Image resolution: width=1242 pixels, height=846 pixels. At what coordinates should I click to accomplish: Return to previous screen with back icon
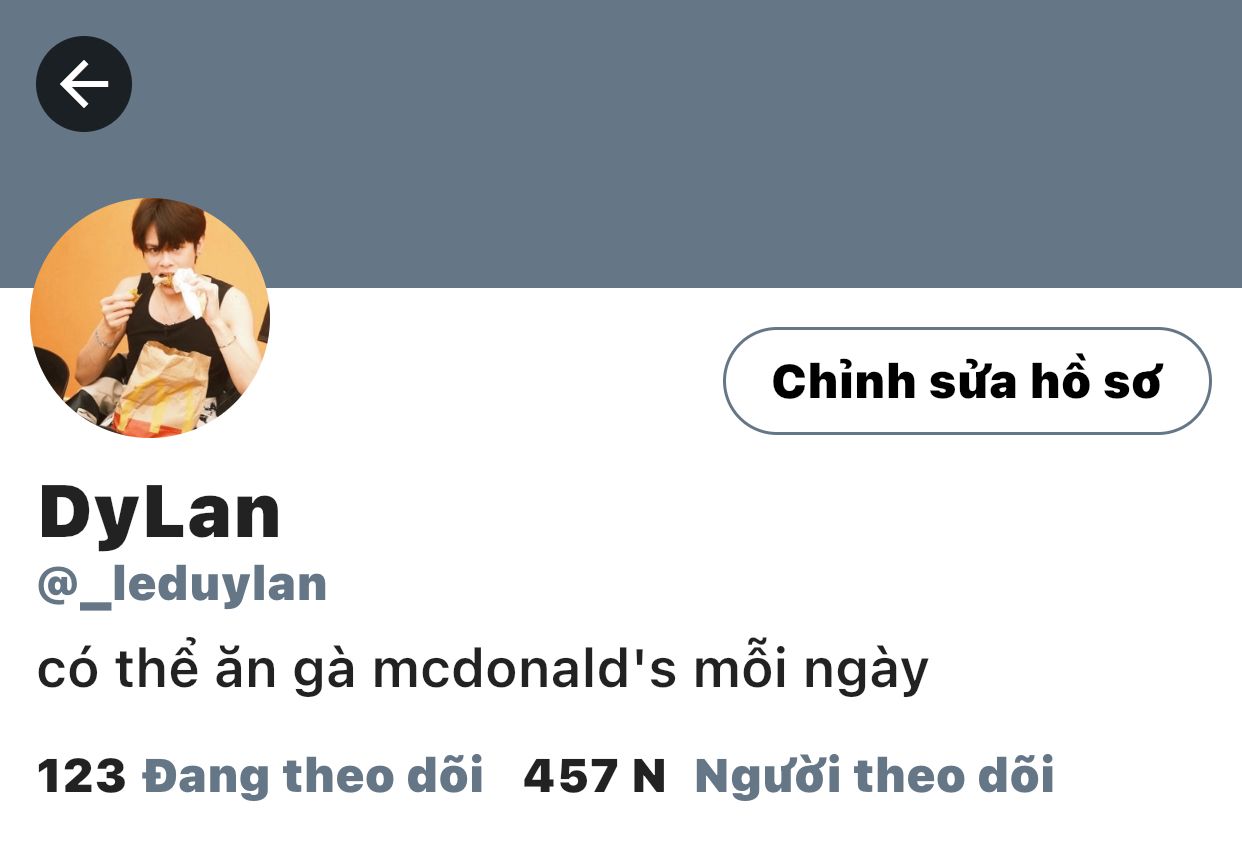click(84, 84)
